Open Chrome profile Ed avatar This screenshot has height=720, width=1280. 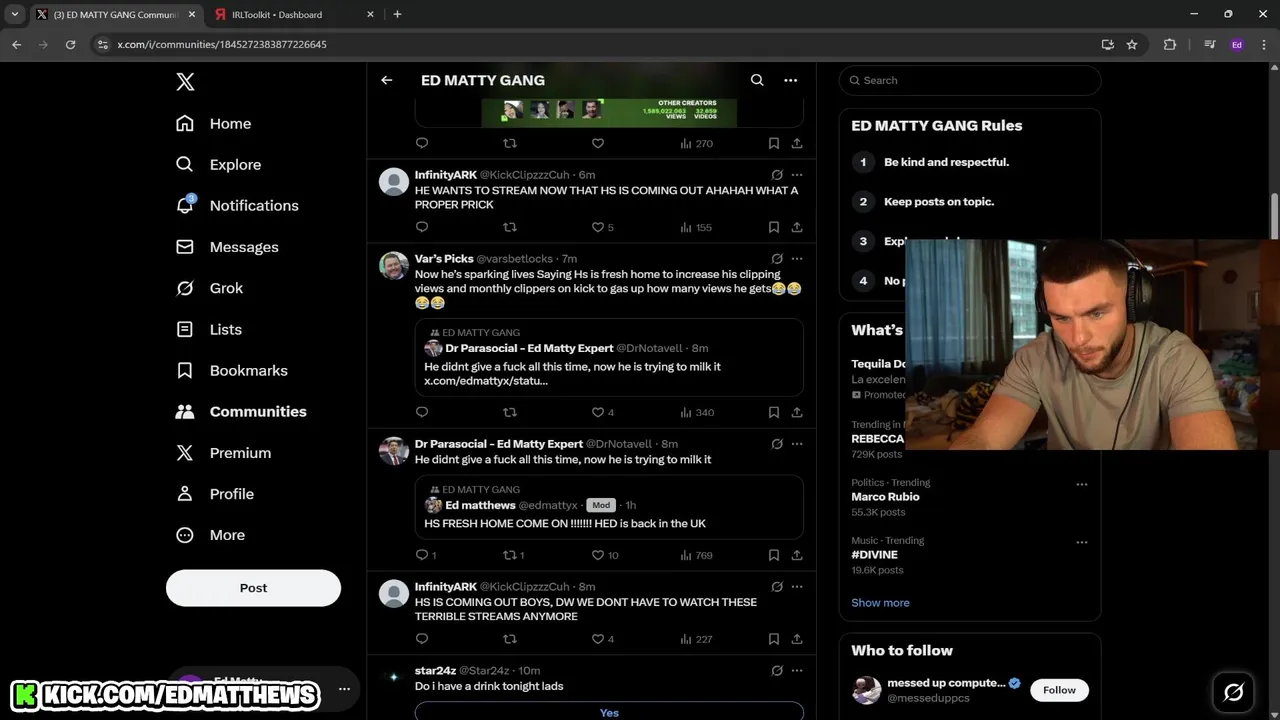tap(1237, 44)
